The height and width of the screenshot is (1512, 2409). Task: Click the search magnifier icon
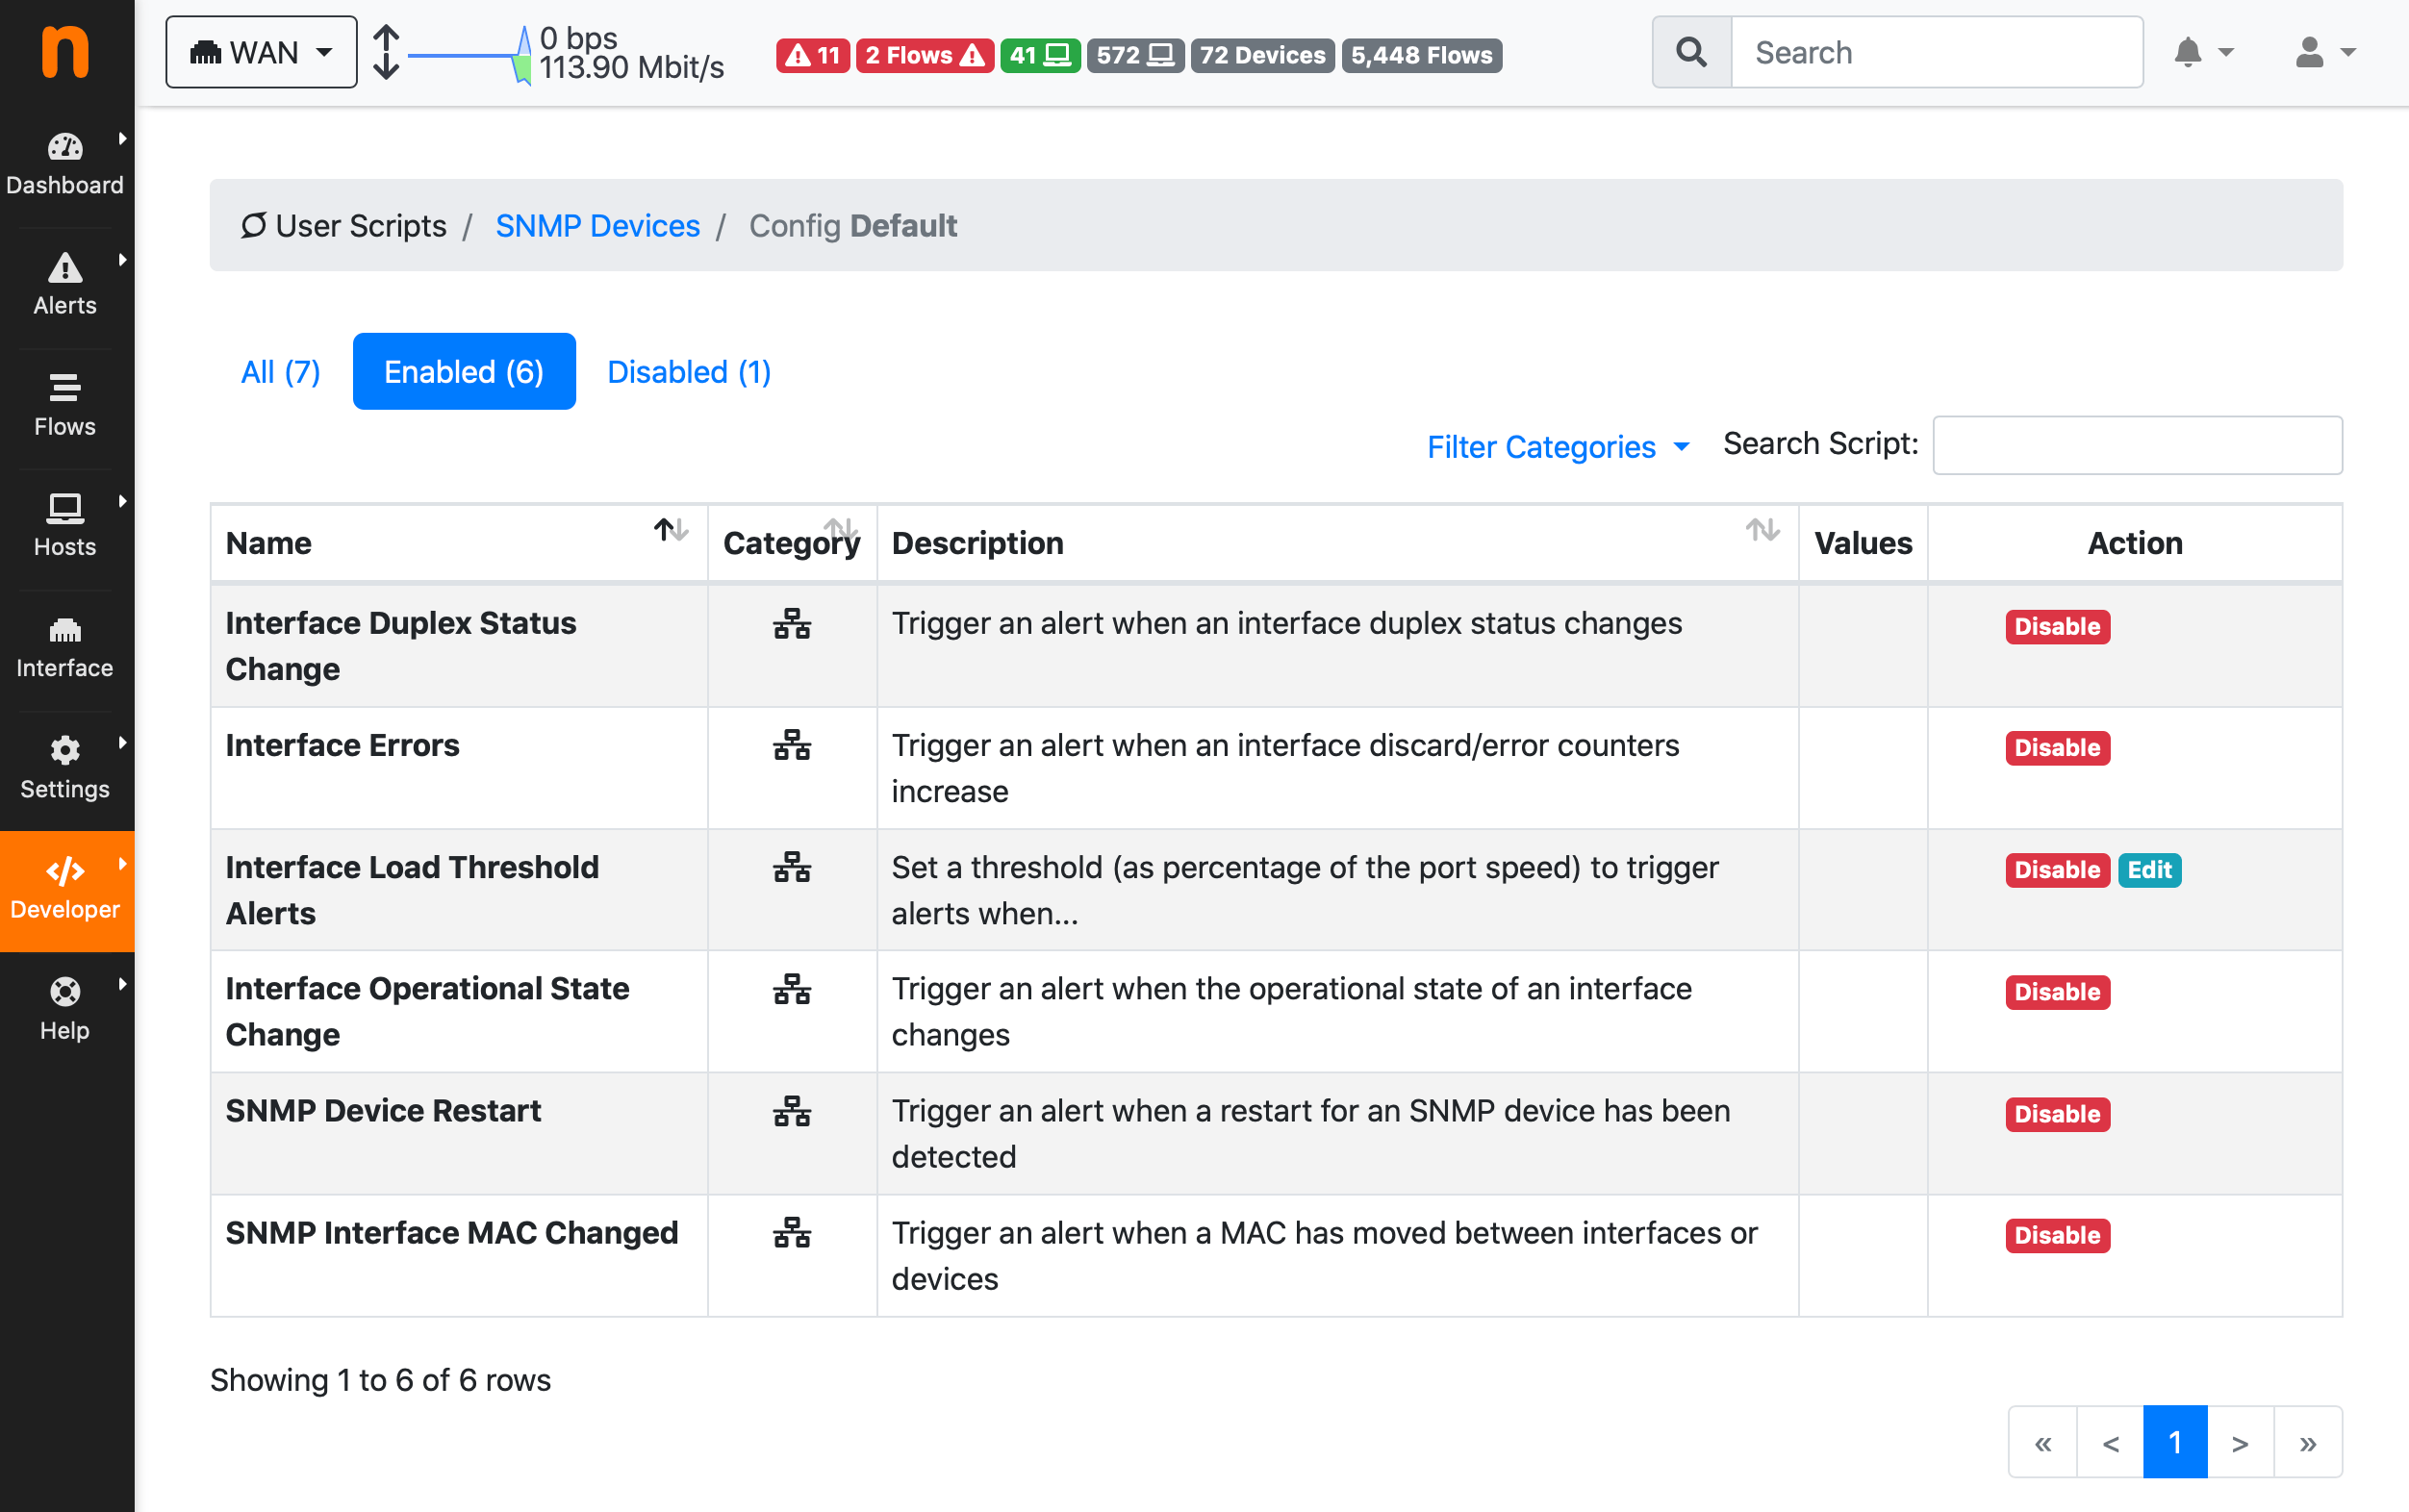[x=1691, y=52]
